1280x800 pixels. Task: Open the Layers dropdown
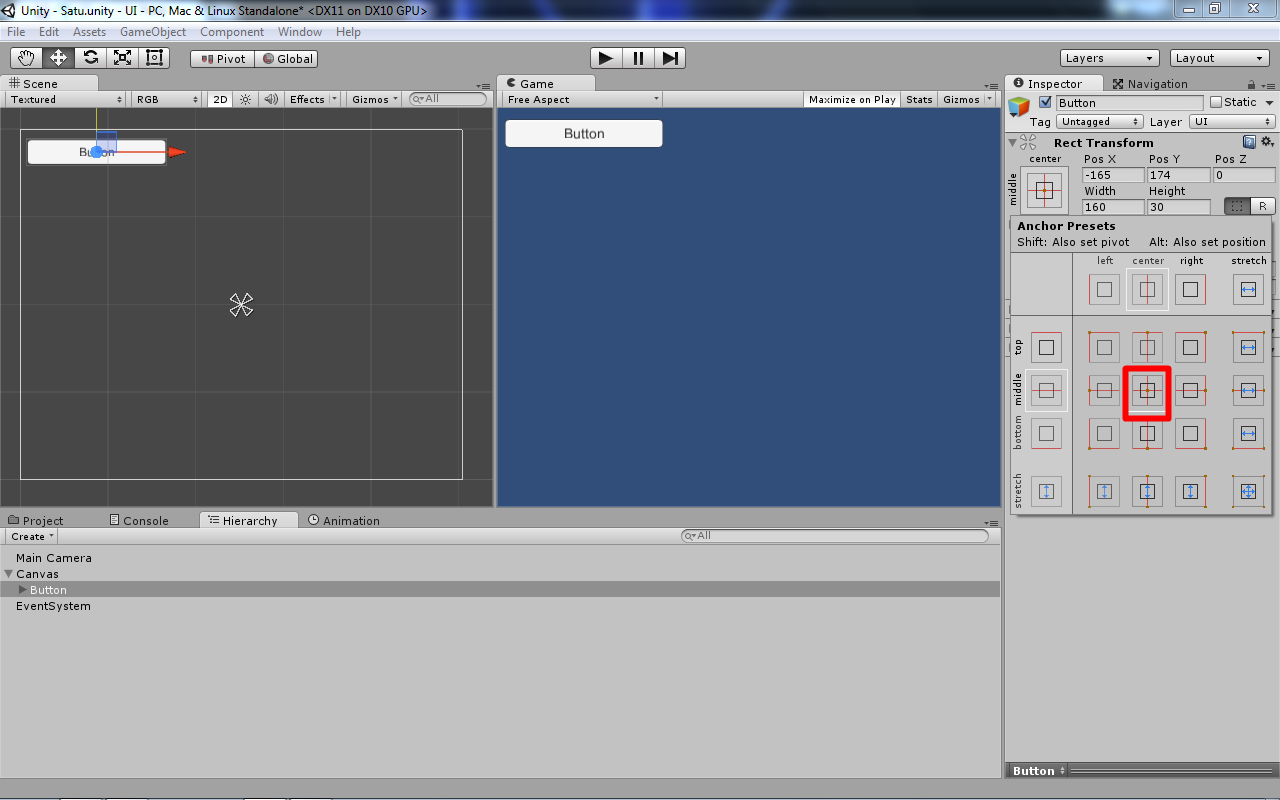(x=1109, y=57)
